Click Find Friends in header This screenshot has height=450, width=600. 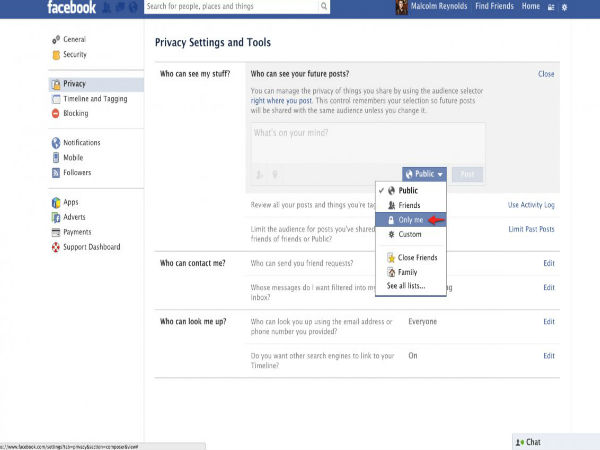pyautogui.click(x=494, y=6)
